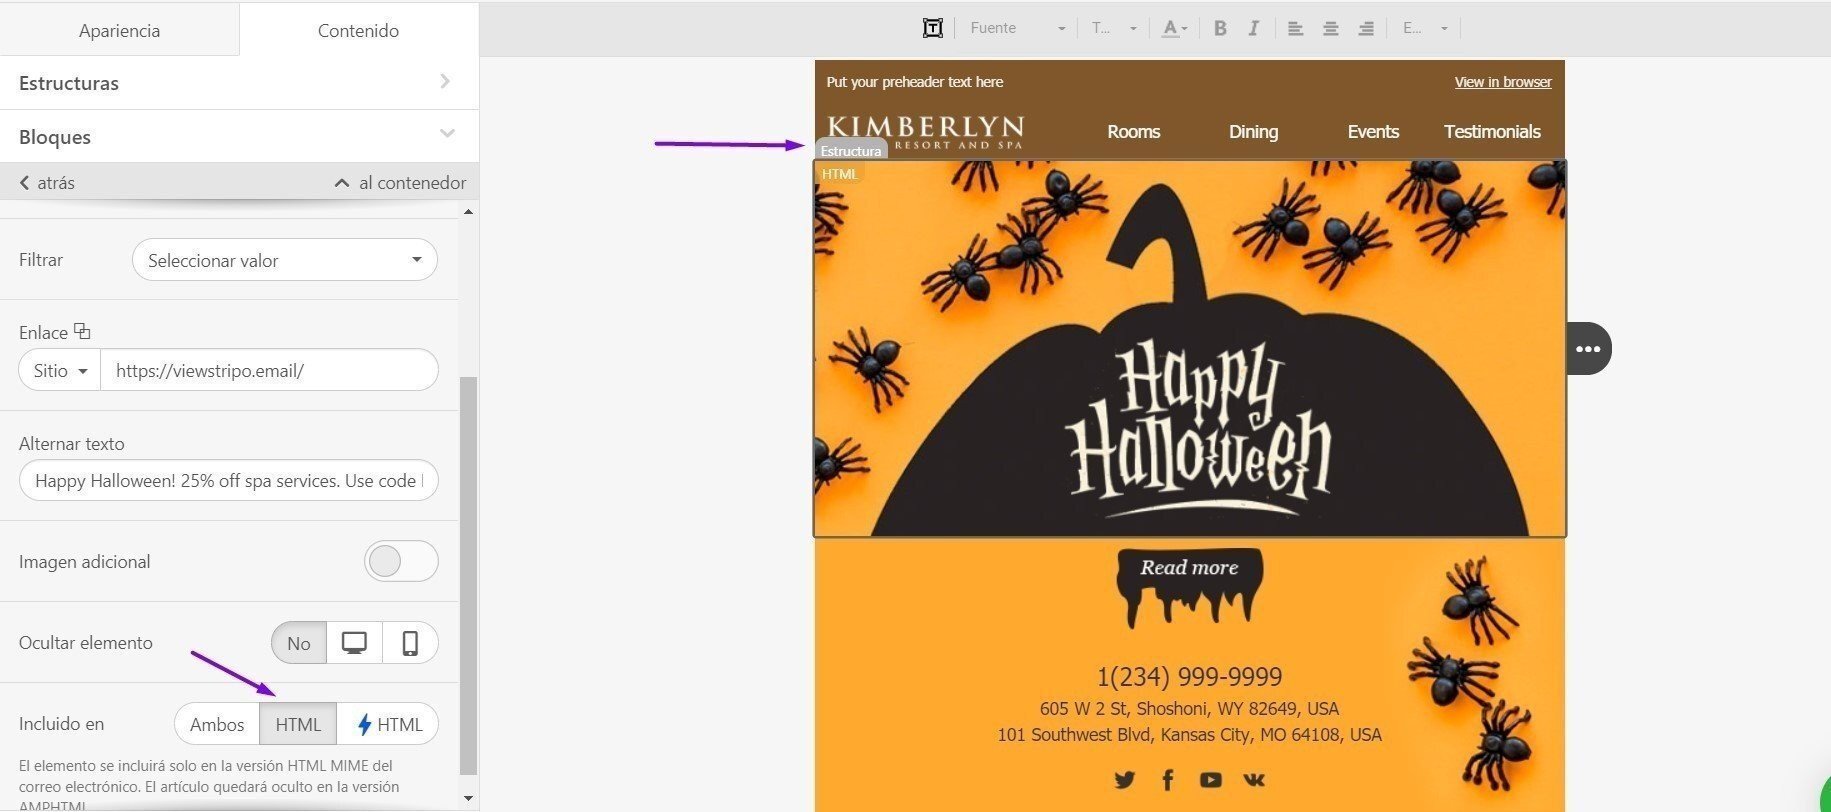
Task: Click the Dining menu item
Action: [x=1253, y=131]
